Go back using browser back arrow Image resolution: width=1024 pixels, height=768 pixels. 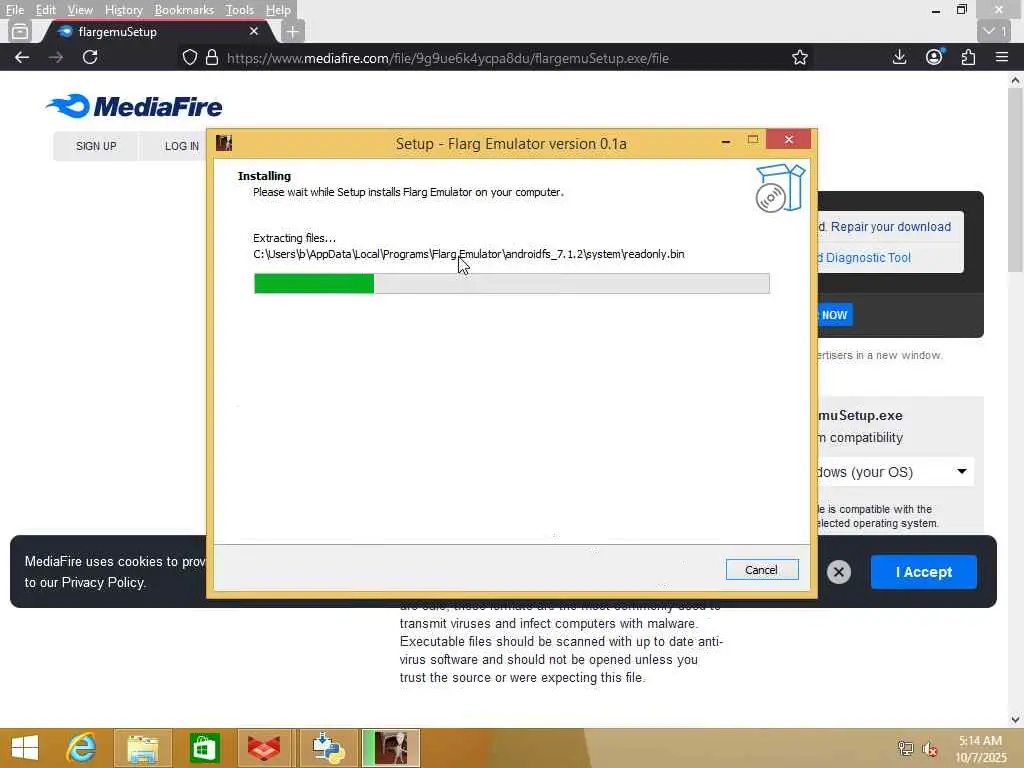tap(22, 57)
